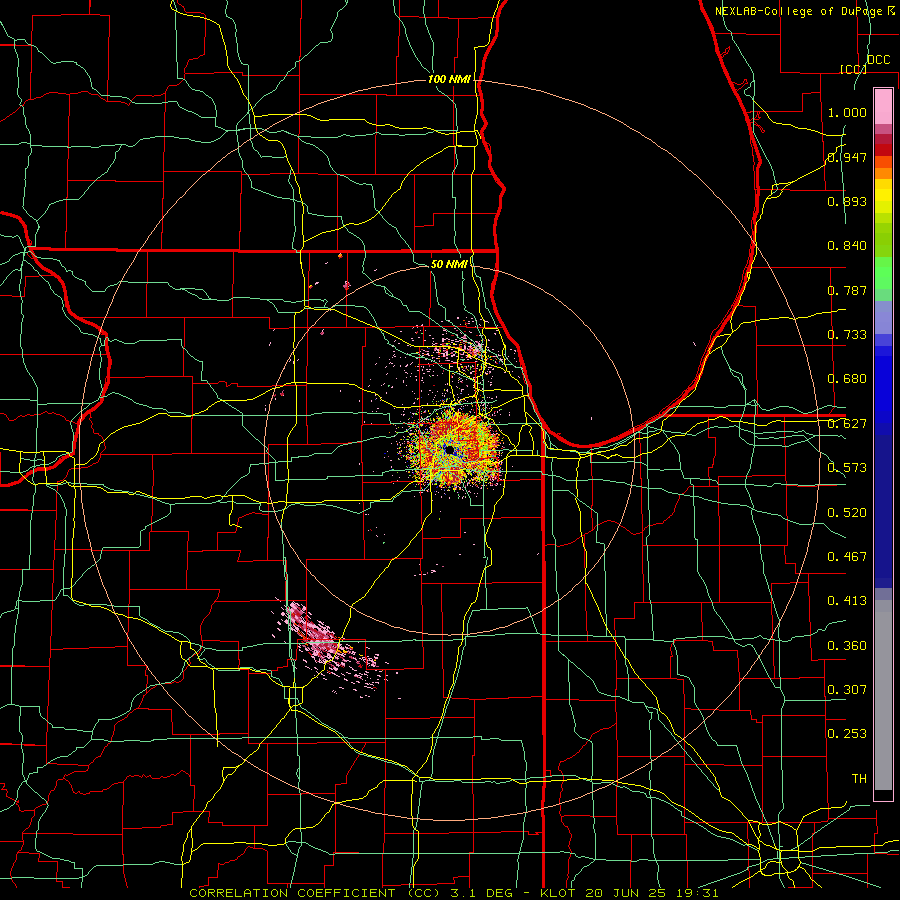The width and height of the screenshot is (900, 900).
Task: Select the 0.733 legend value
Action: (x=847, y=335)
